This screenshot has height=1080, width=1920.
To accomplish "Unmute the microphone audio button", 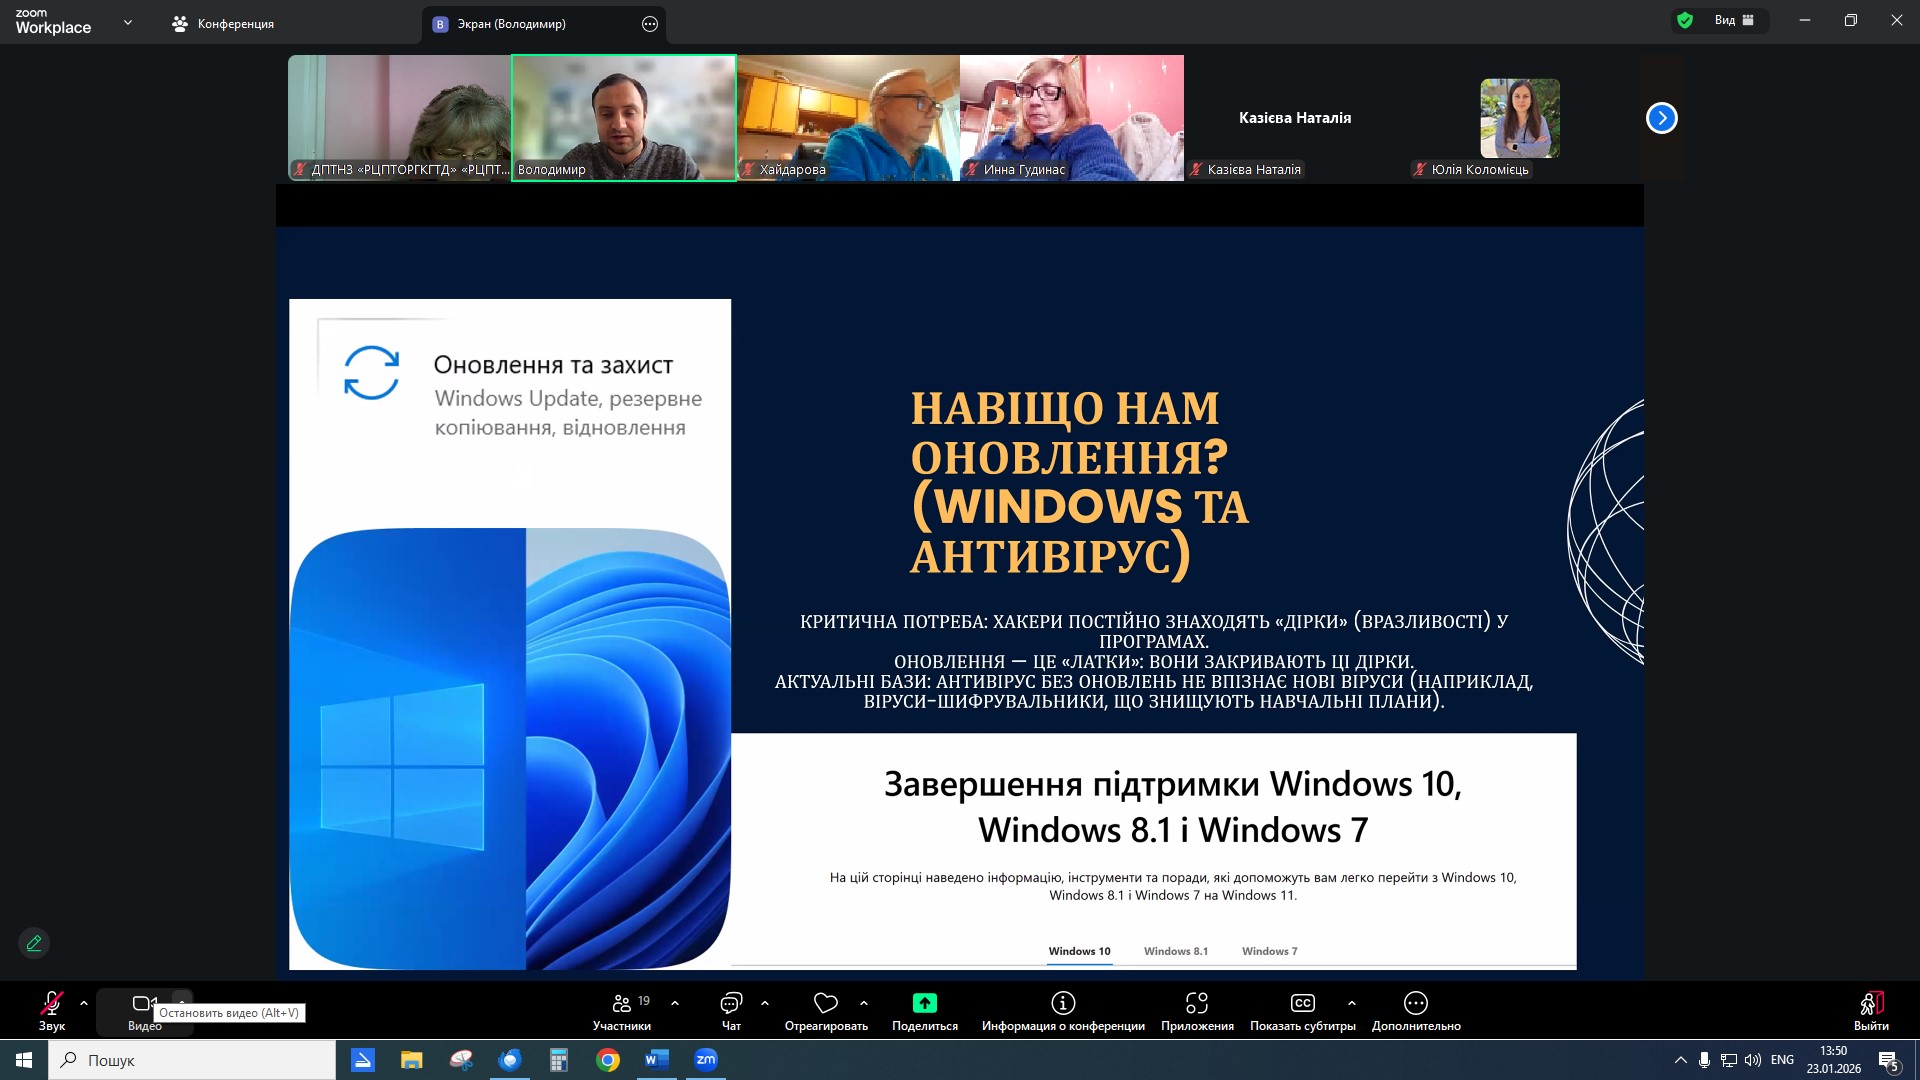I will (x=51, y=1003).
